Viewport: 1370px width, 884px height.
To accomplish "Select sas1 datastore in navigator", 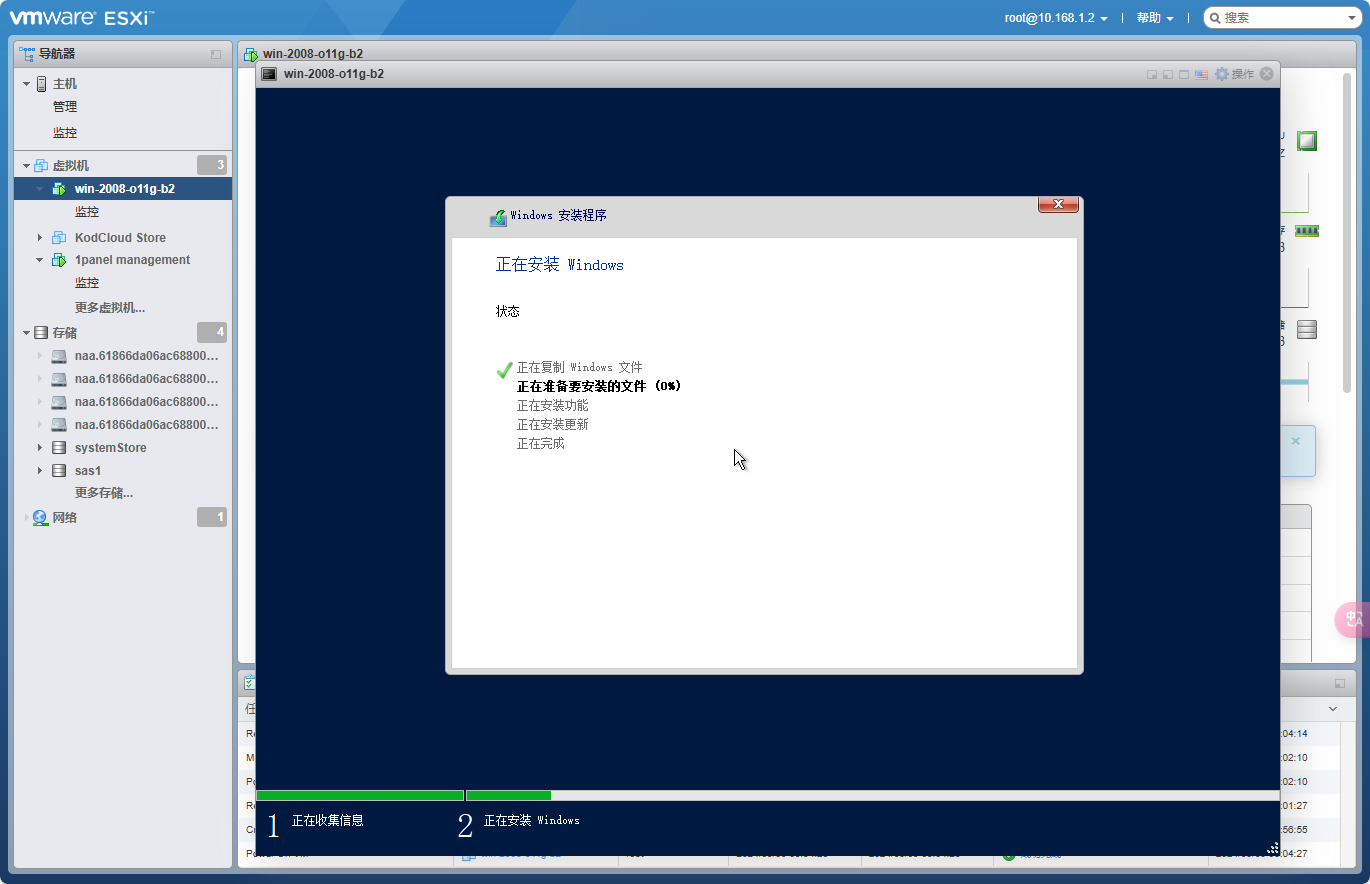I will tap(88, 471).
